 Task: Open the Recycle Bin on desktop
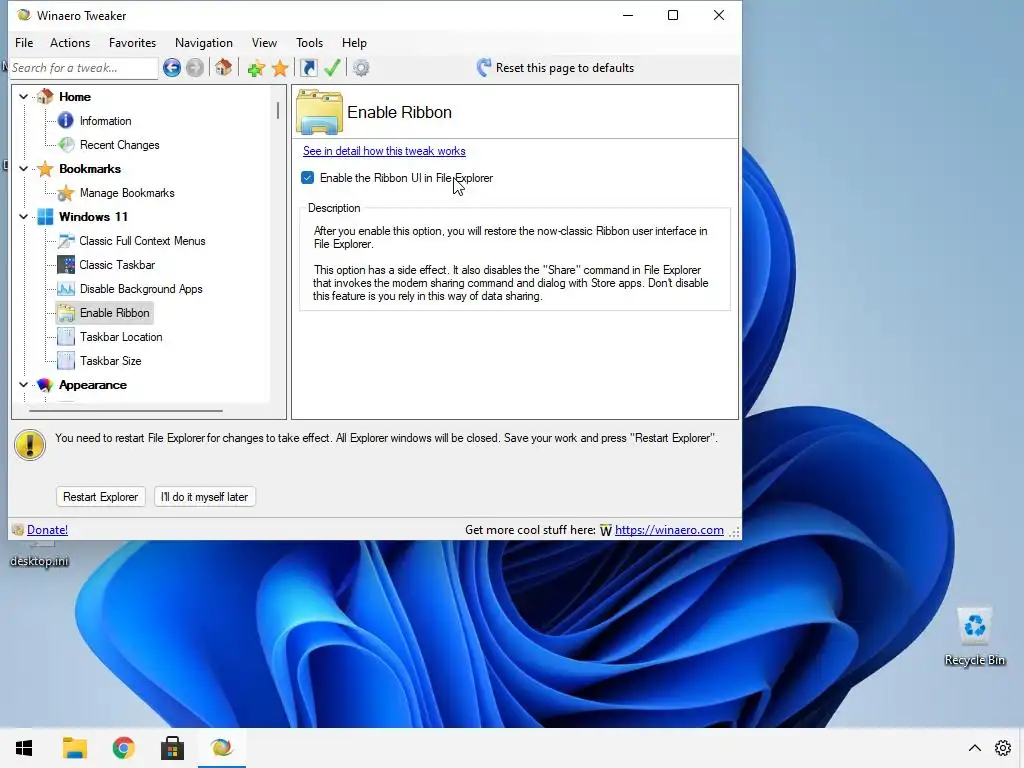click(x=974, y=637)
